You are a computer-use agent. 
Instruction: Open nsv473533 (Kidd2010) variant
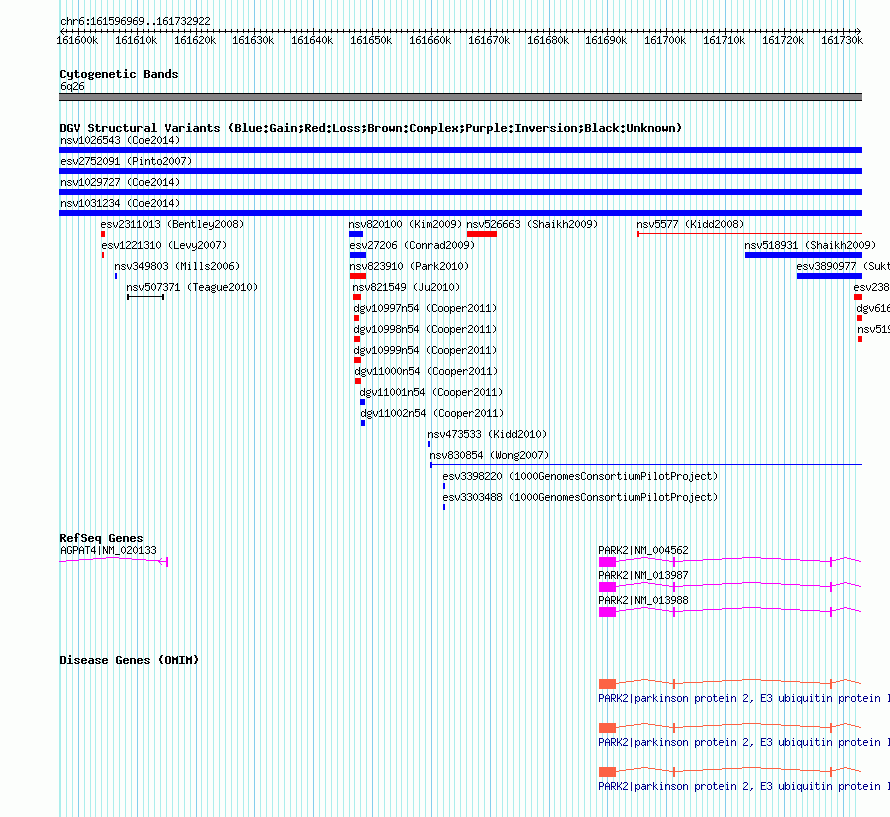pos(487,434)
